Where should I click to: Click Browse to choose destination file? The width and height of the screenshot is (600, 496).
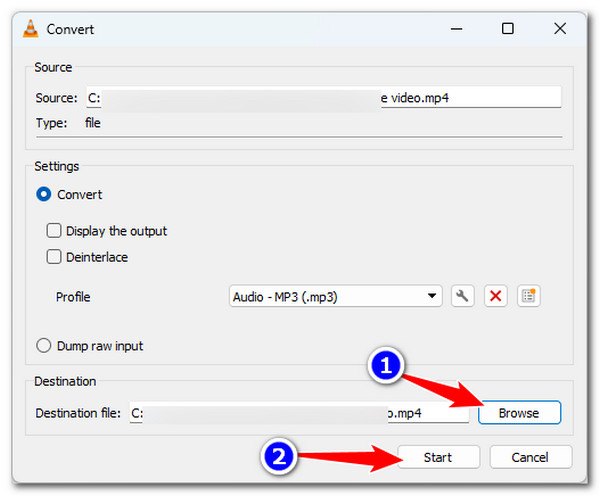tap(519, 413)
